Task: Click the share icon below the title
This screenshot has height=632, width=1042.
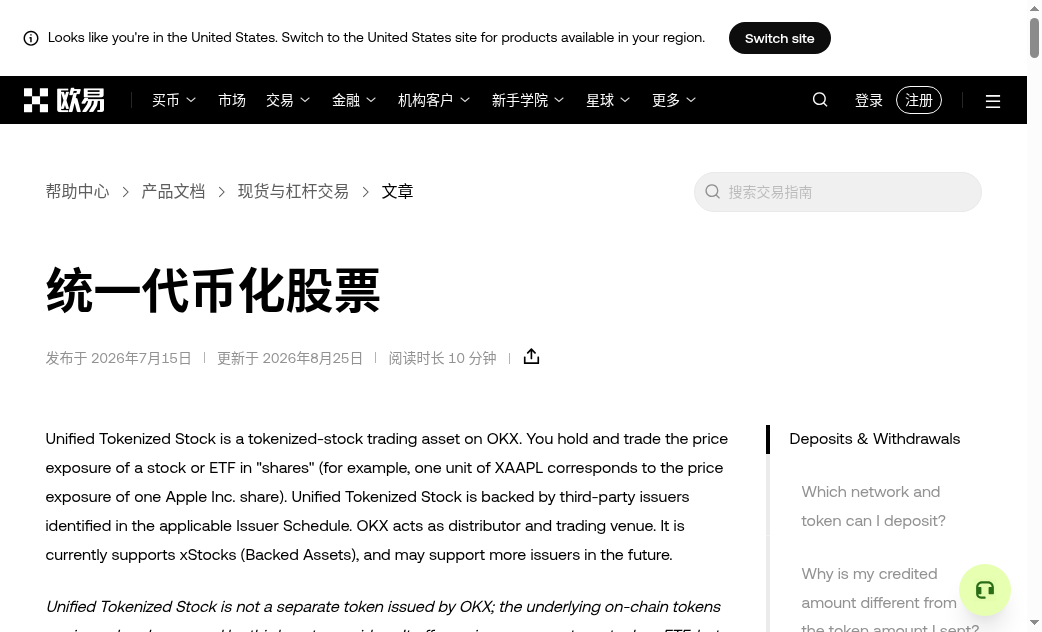Action: point(532,357)
